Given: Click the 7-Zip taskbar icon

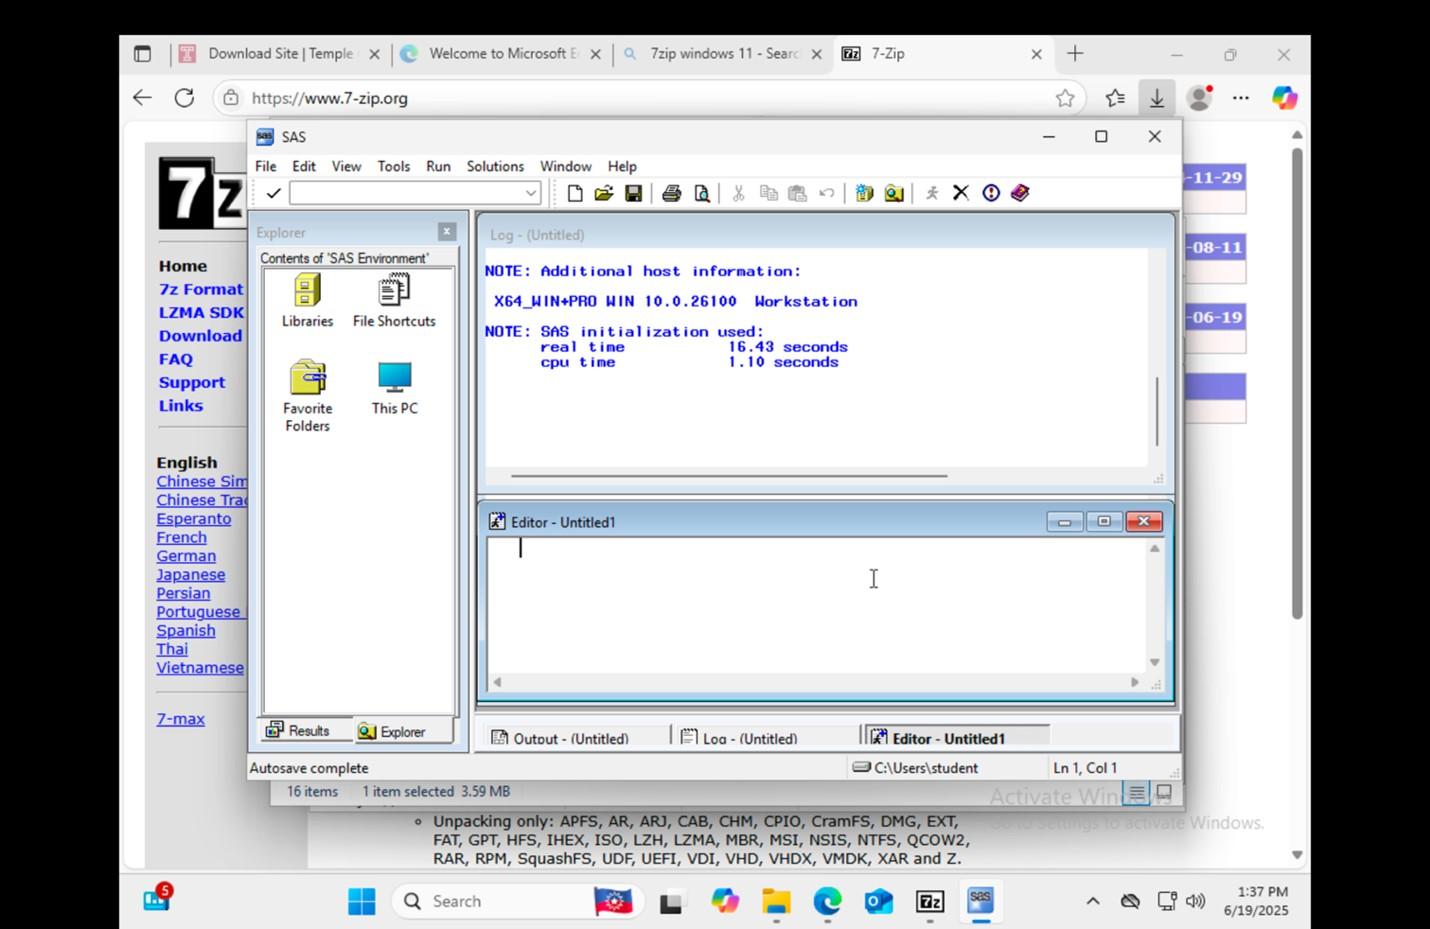Looking at the screenshot, I should [930, 901].
